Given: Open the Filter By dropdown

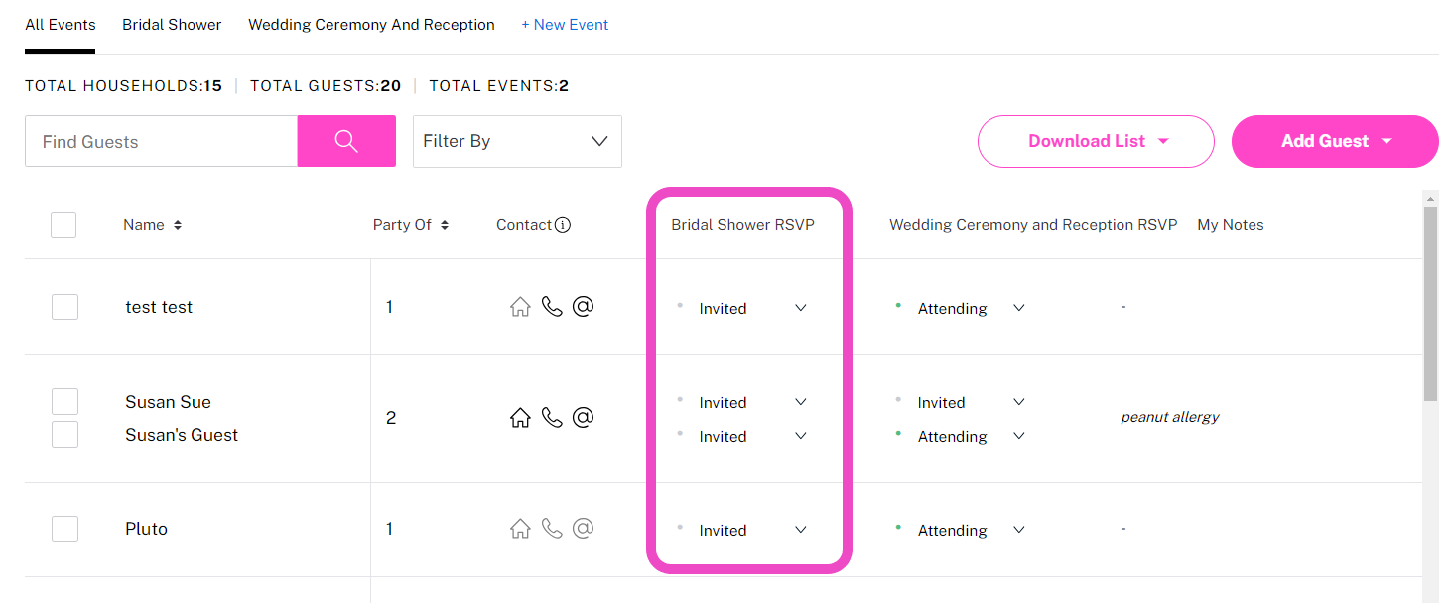Looking at the screenshot, I should (517, 141).
